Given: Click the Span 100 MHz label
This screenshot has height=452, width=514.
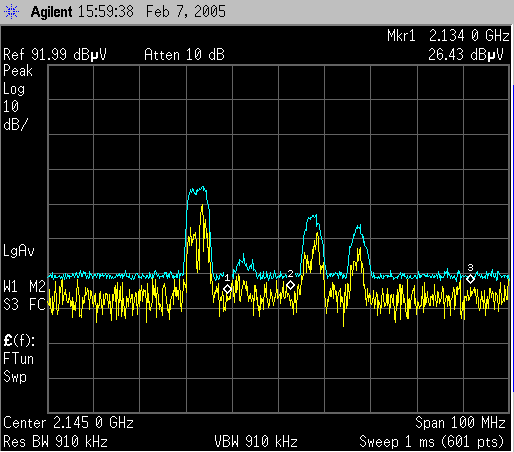Looking at the screenshot, I should tap(460, 423).
